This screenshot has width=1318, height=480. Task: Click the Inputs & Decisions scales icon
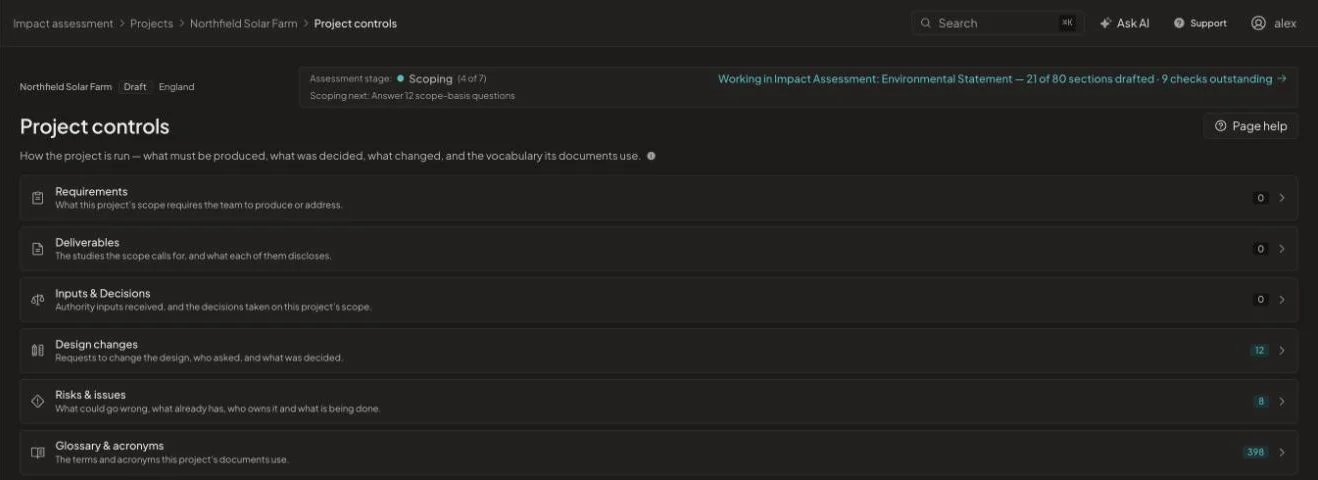click(38, 300)
